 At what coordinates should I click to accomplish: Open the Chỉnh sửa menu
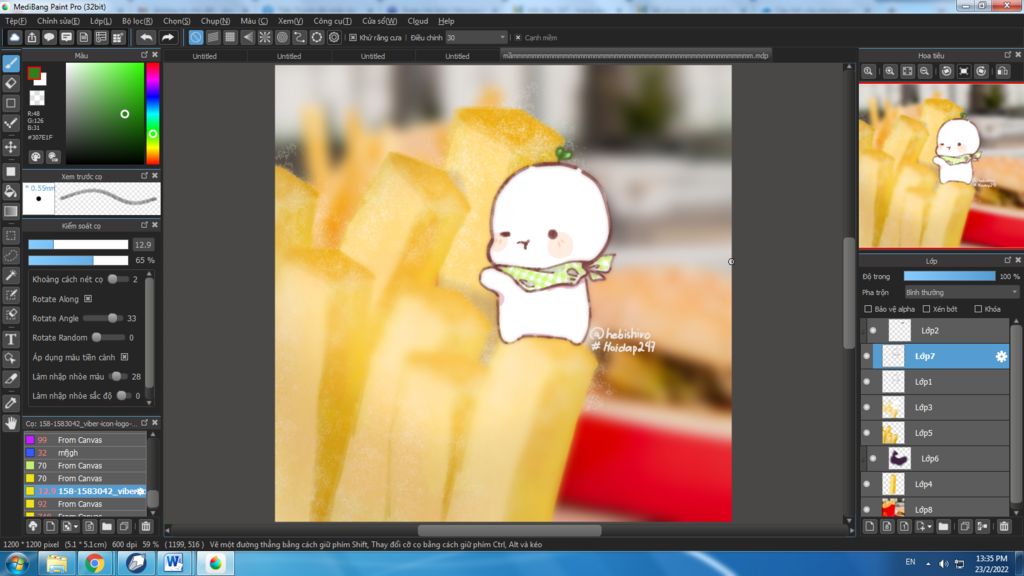click(58, 21)
